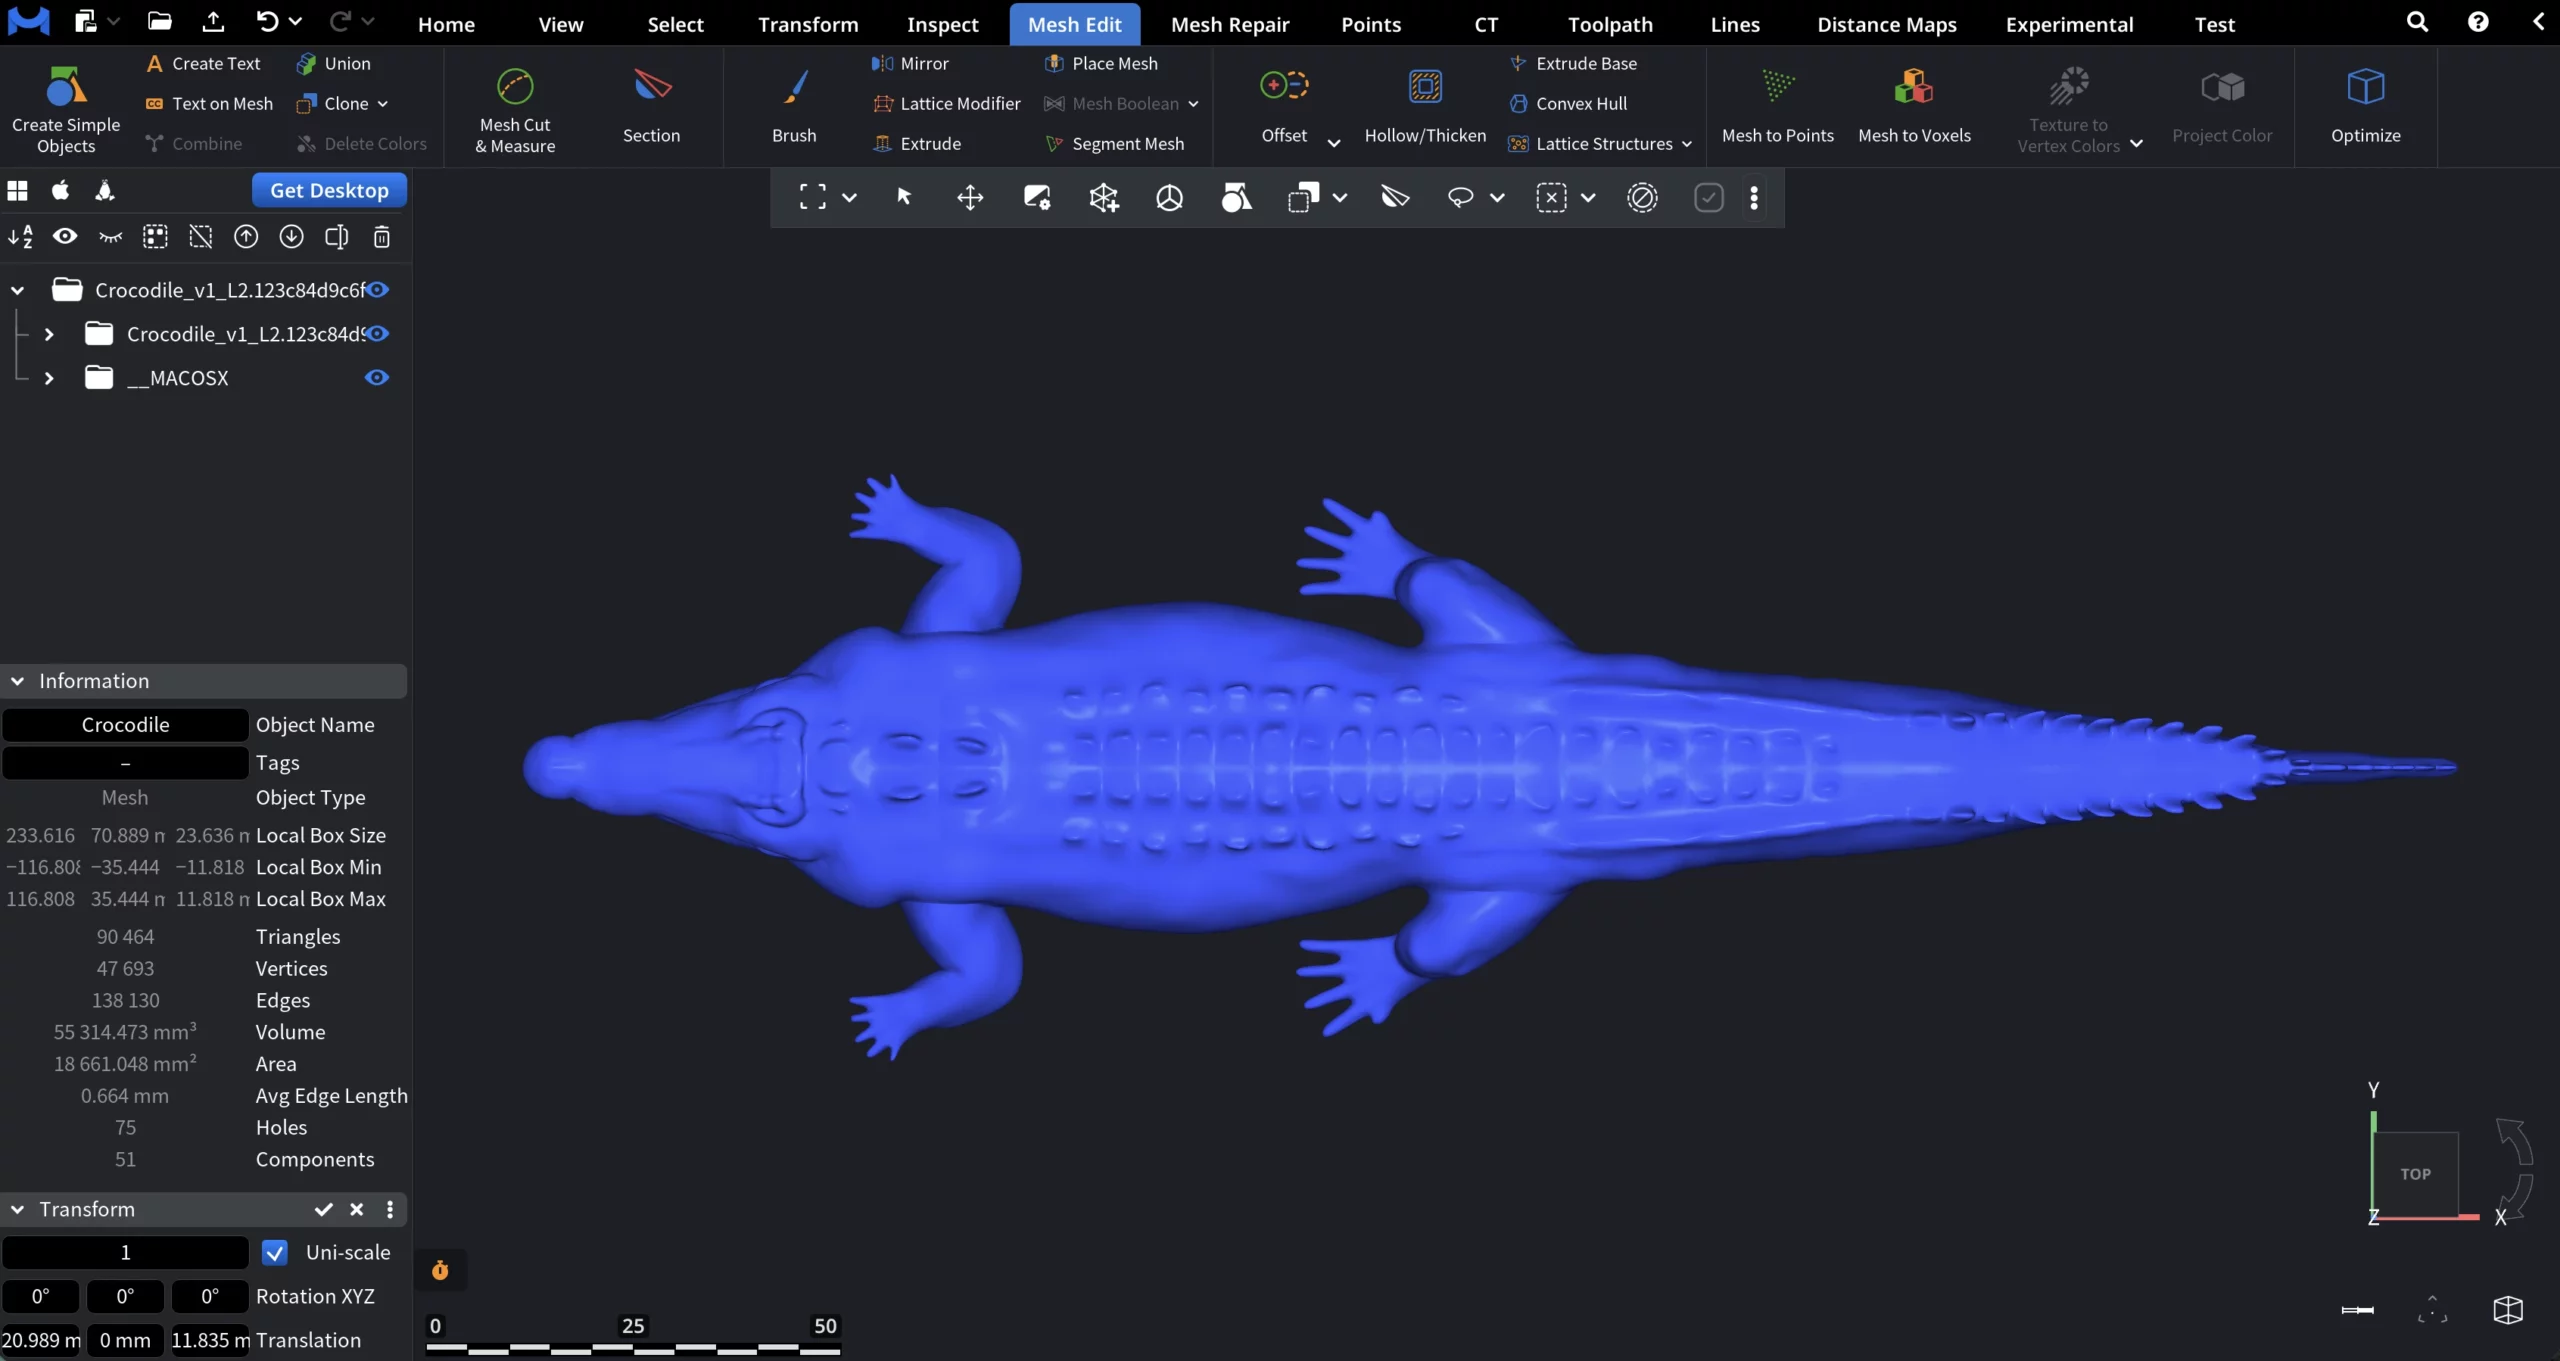Toggle the Uni-scale checkbox
2560x1361 pixels.
[x=275, y=1252]
